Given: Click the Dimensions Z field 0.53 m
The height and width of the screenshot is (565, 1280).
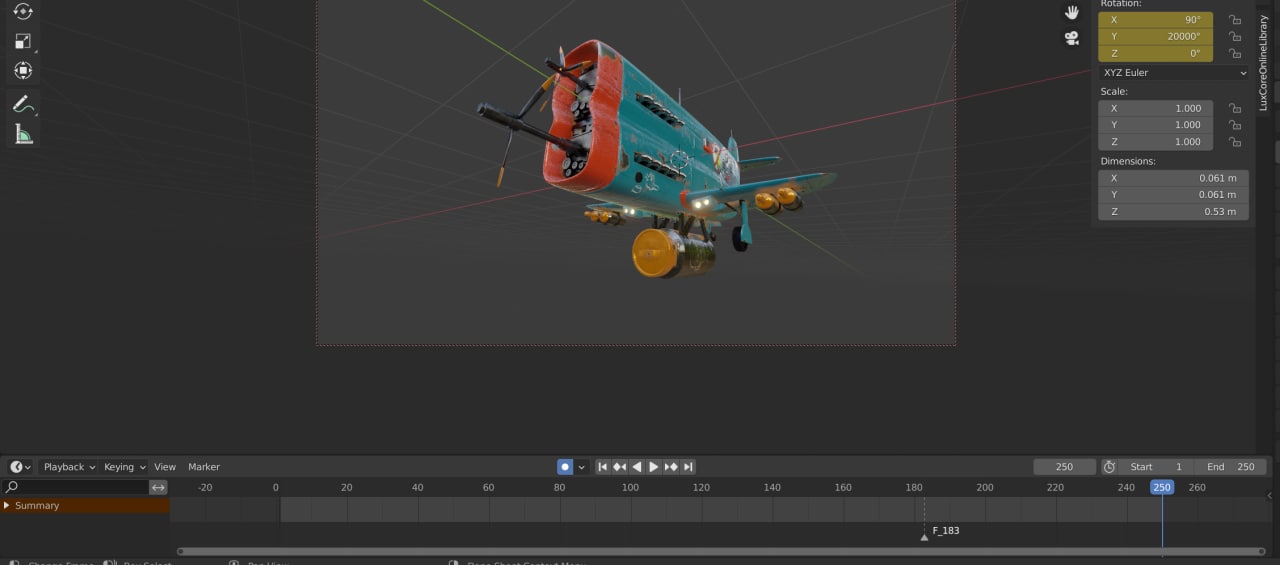Looking at the screenshot, I should pyautogui.click(x=1173, y=212).
